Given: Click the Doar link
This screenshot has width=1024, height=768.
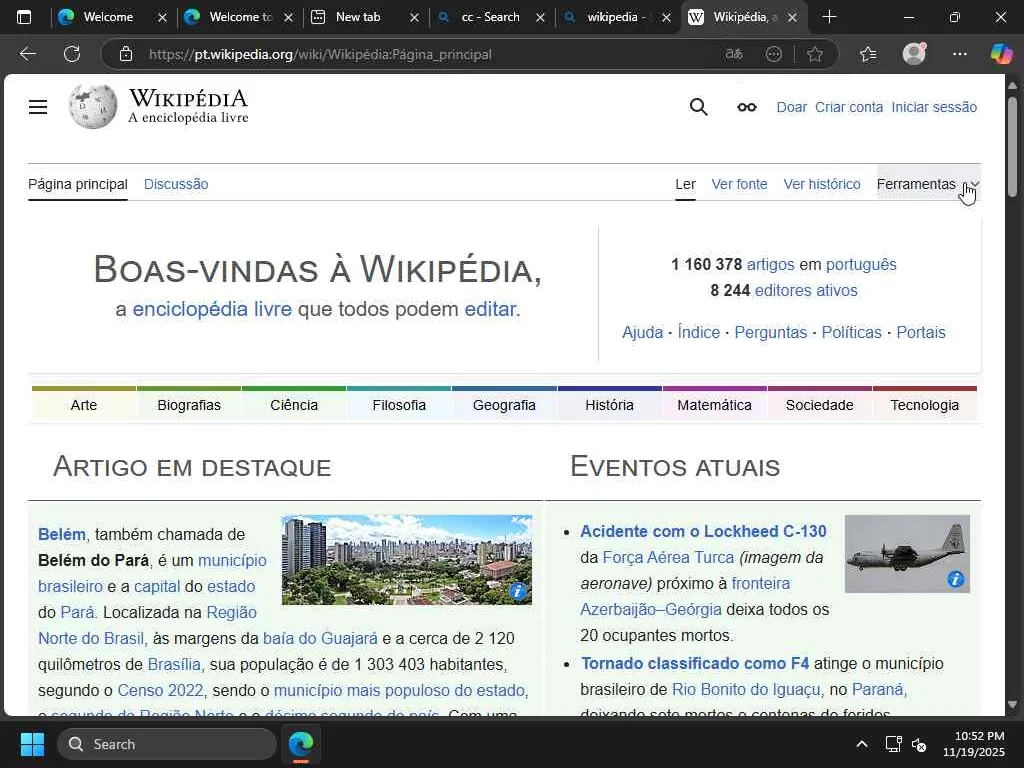Looking at the screenshot, I should (x=792, y=107).
